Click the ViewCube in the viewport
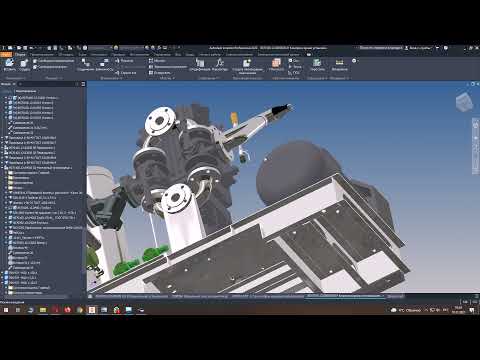This screenshot has width=480, height=360. click(x=464, y=102)
